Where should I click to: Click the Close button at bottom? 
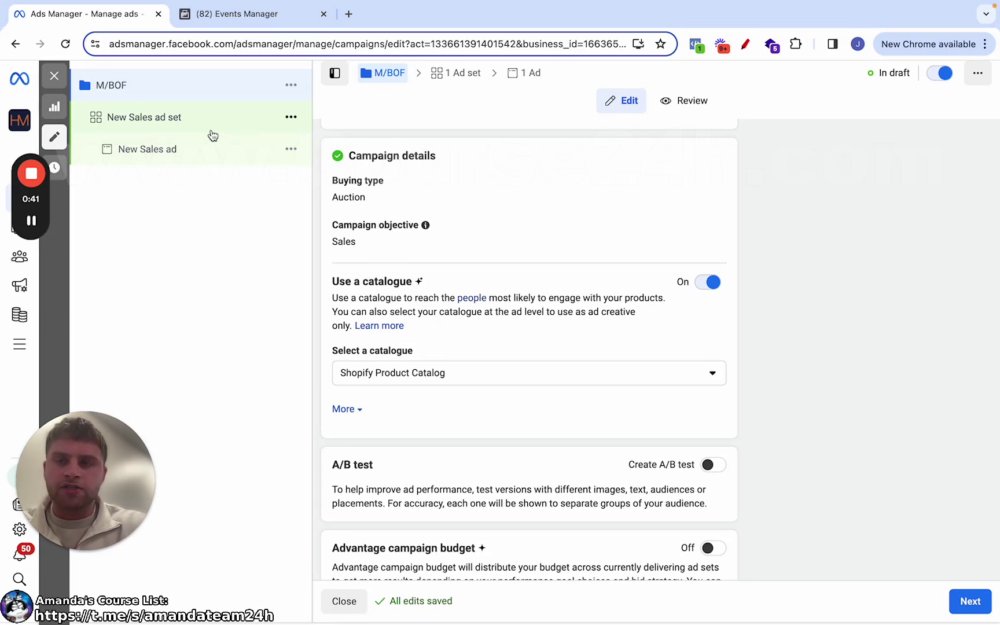point(344,601)
